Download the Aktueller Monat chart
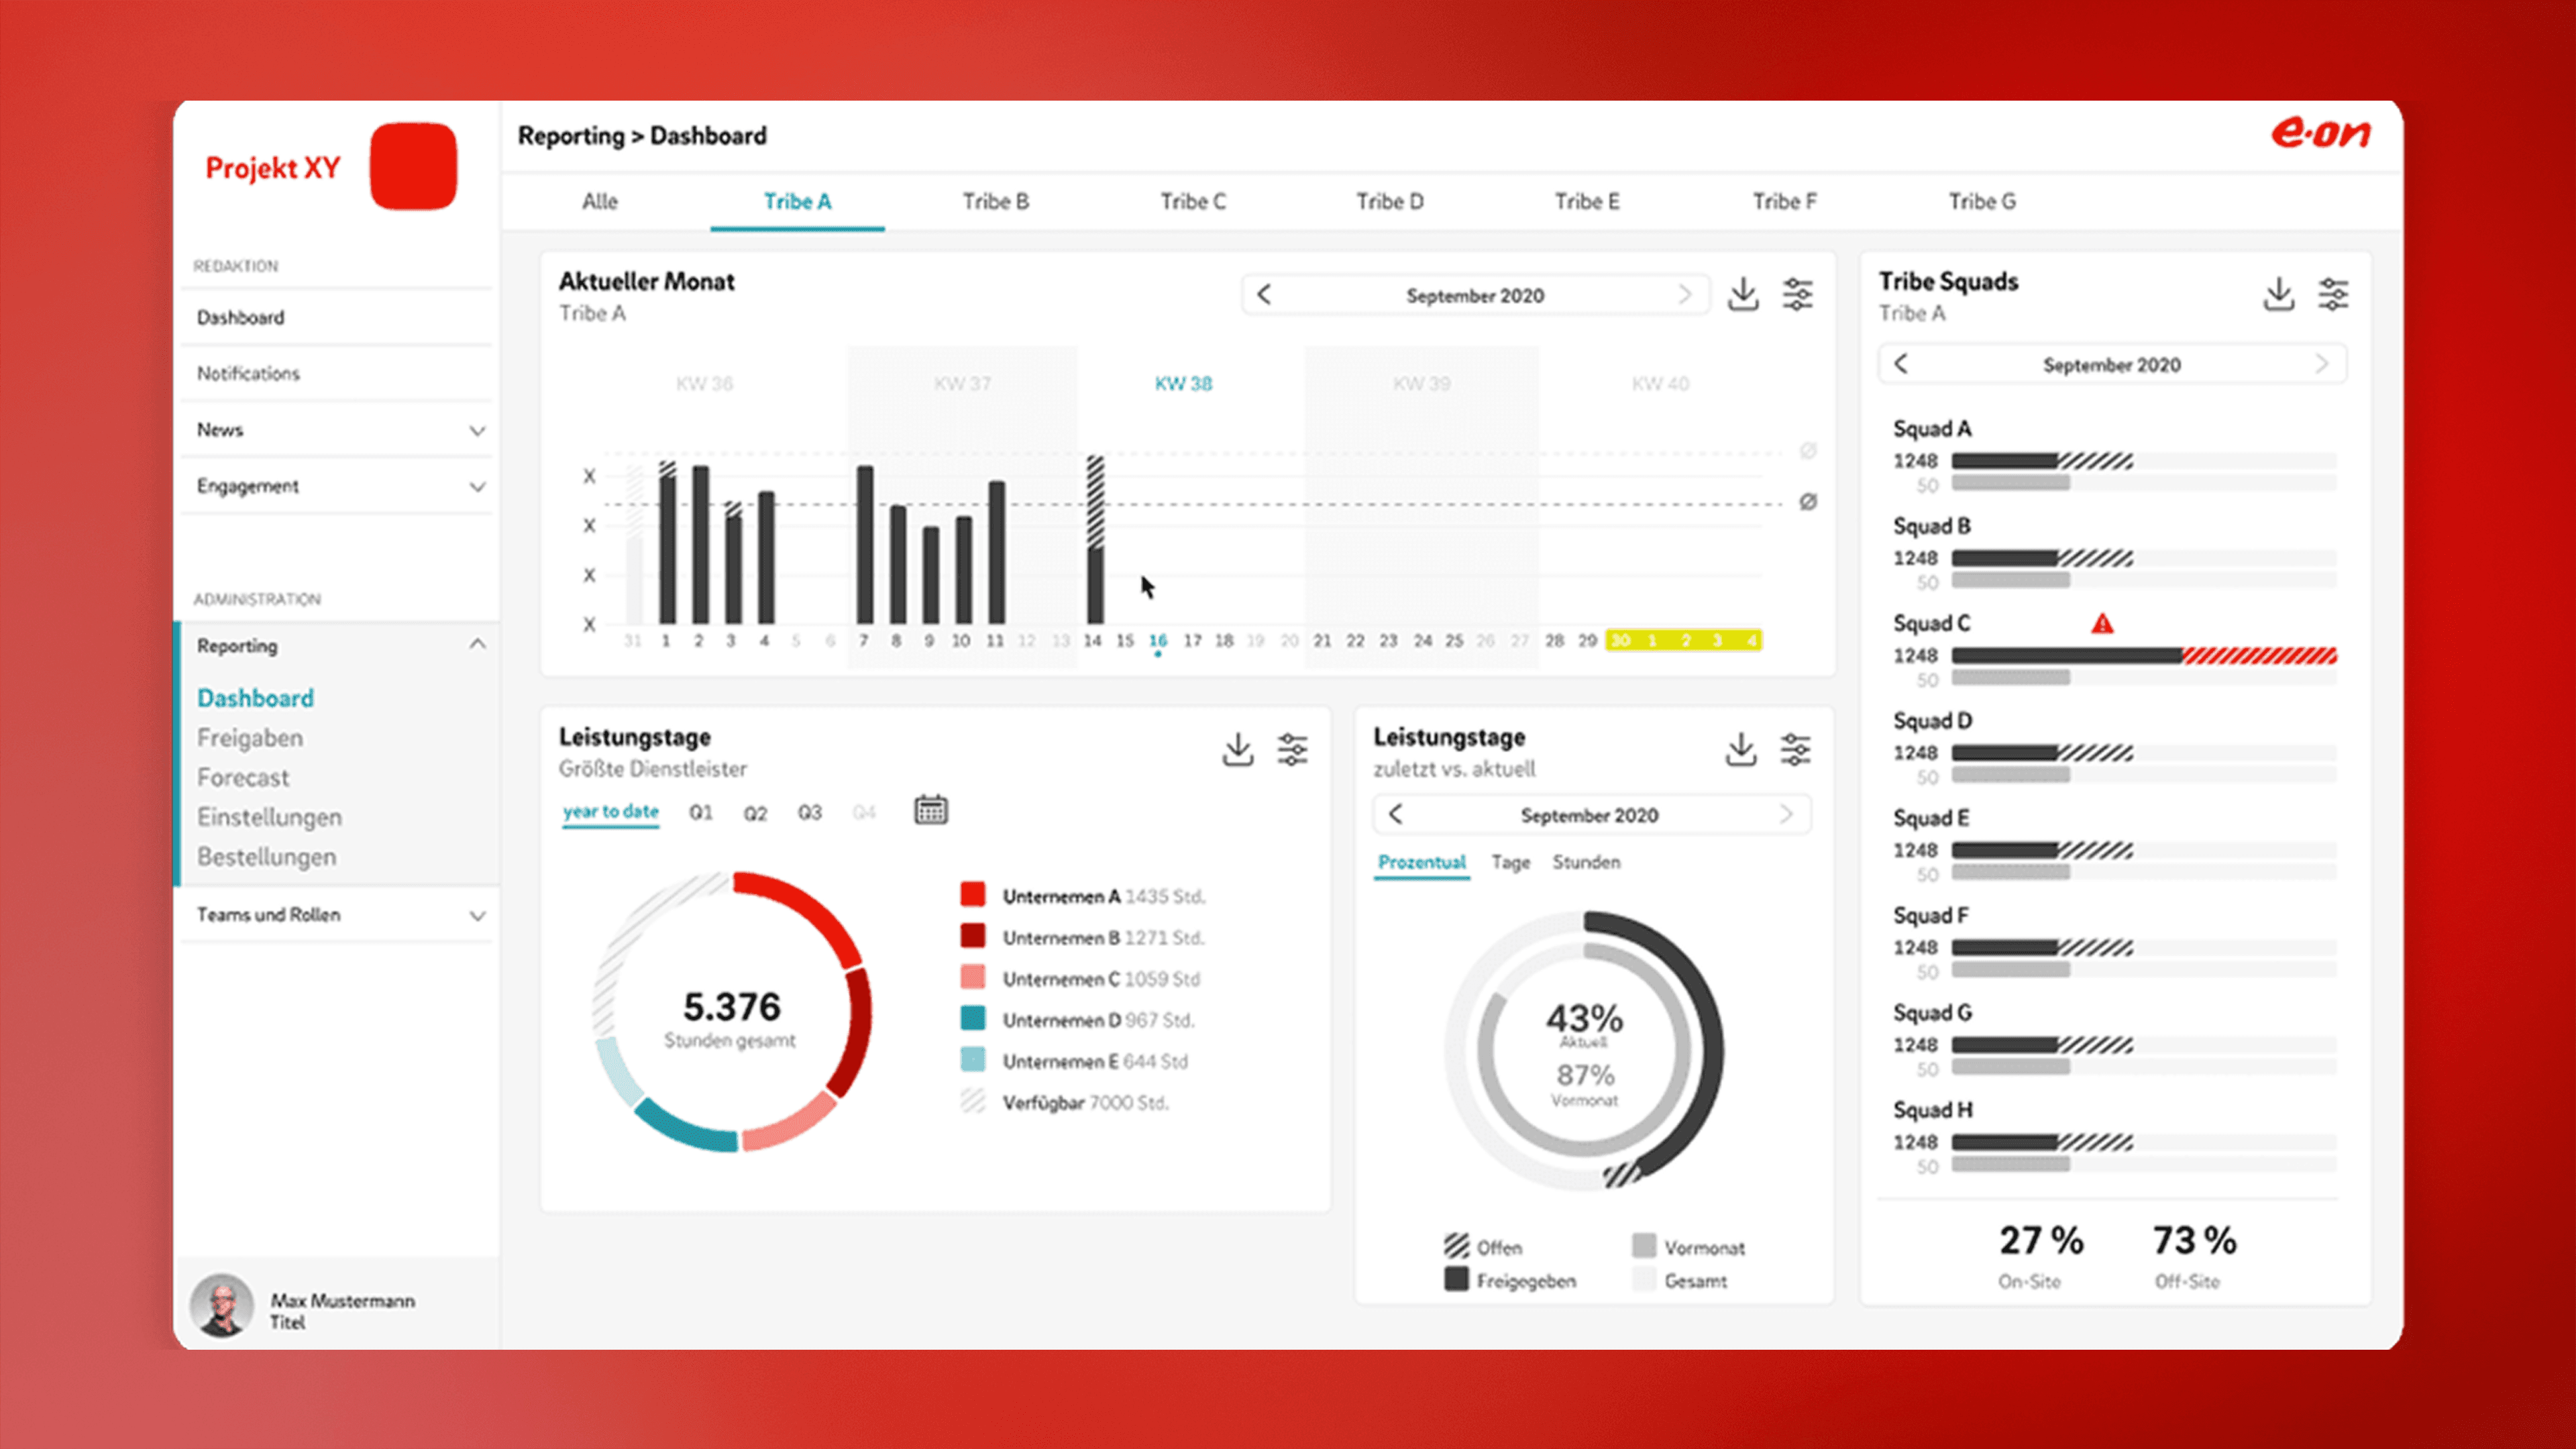This screenshot has width=2576, height=1449. point(1743,294)
